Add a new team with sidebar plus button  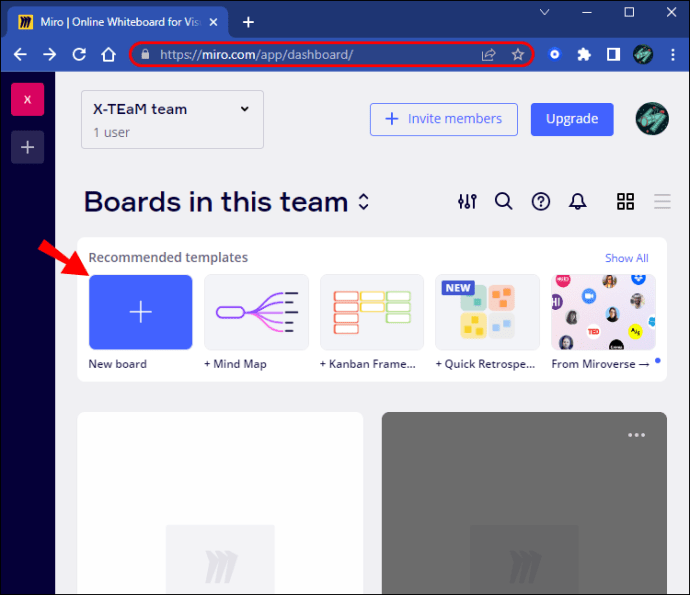pos(27,147)
